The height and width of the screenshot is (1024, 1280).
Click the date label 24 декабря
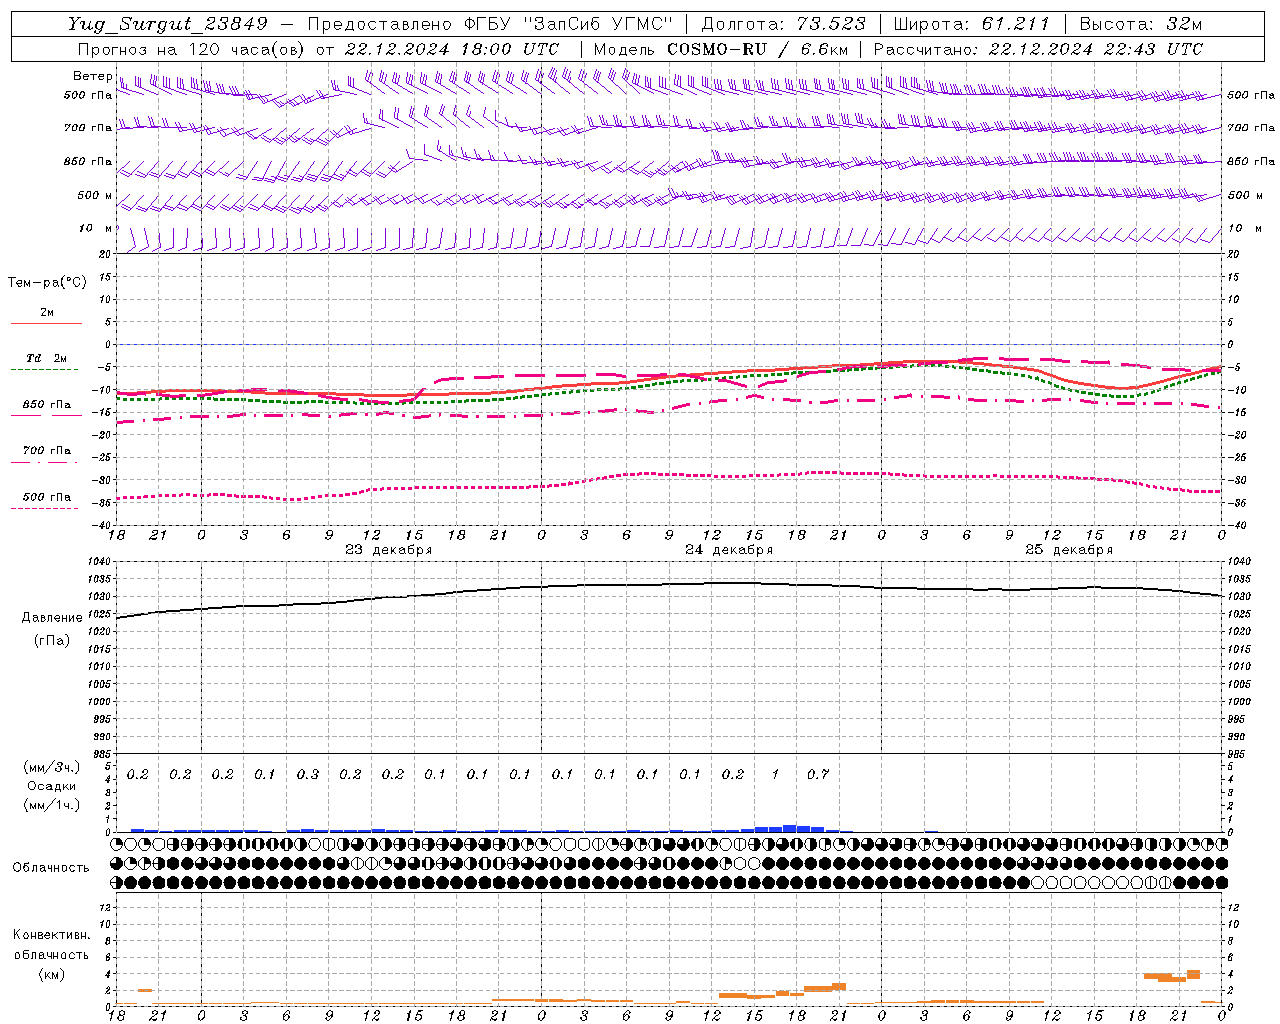point(729,550)
